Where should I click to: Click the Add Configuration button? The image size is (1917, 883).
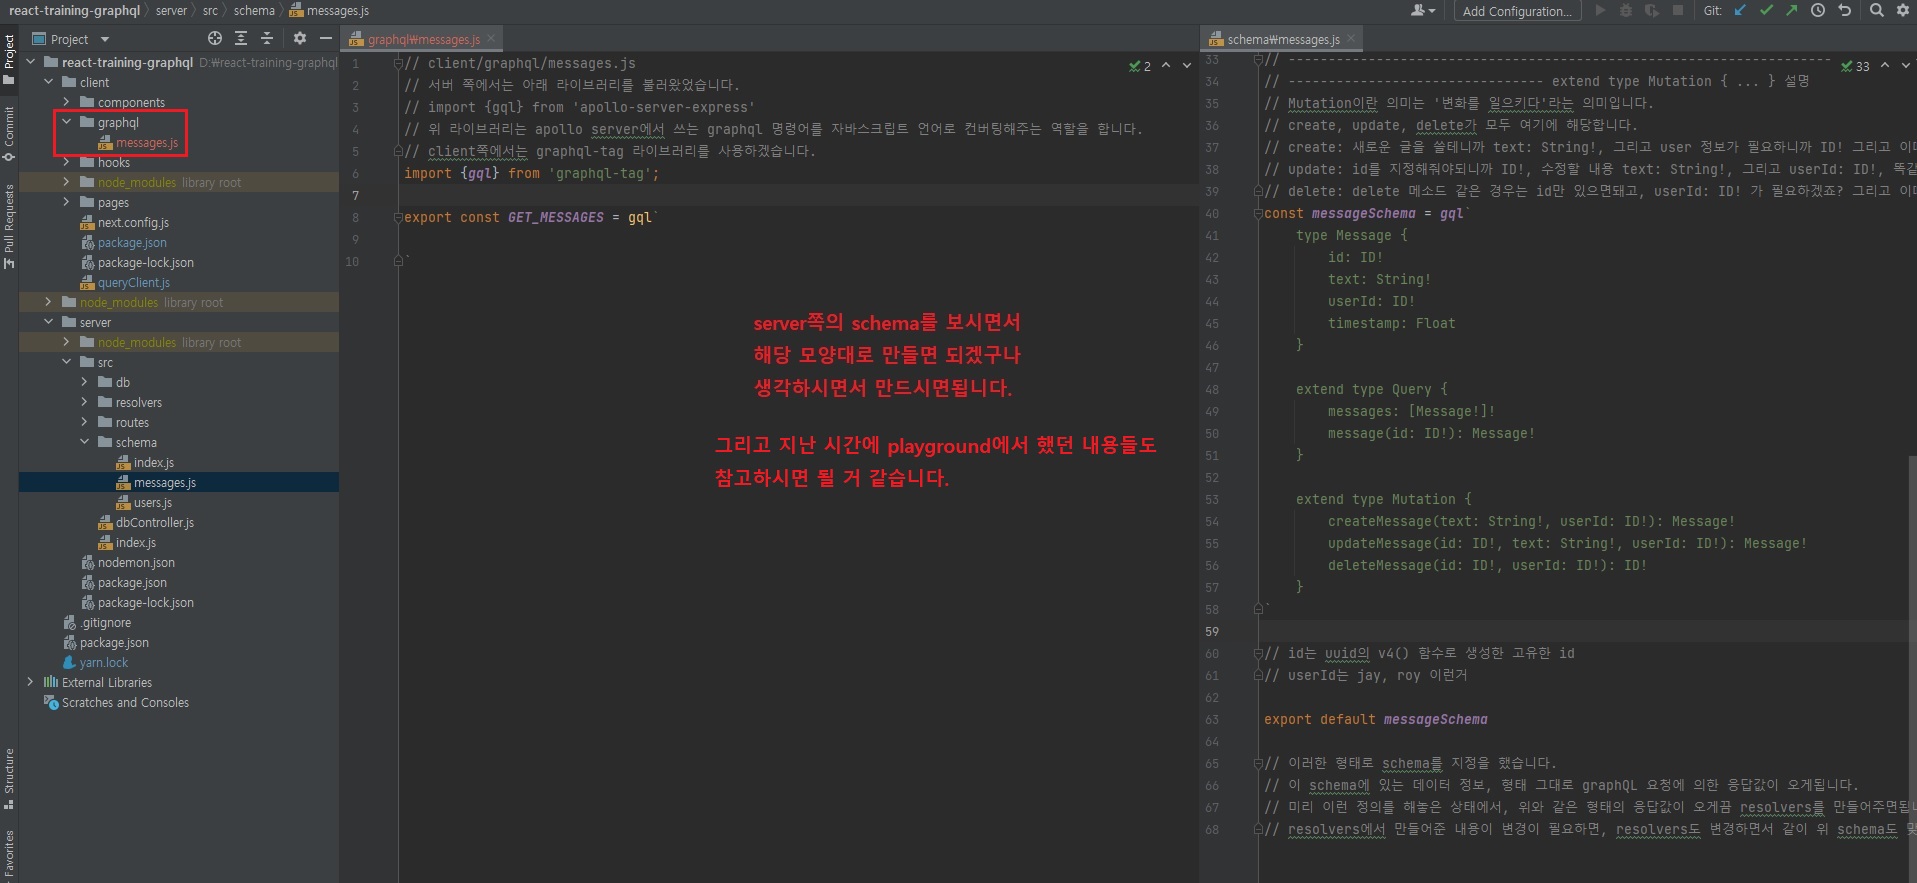(x=1516, y=11)
